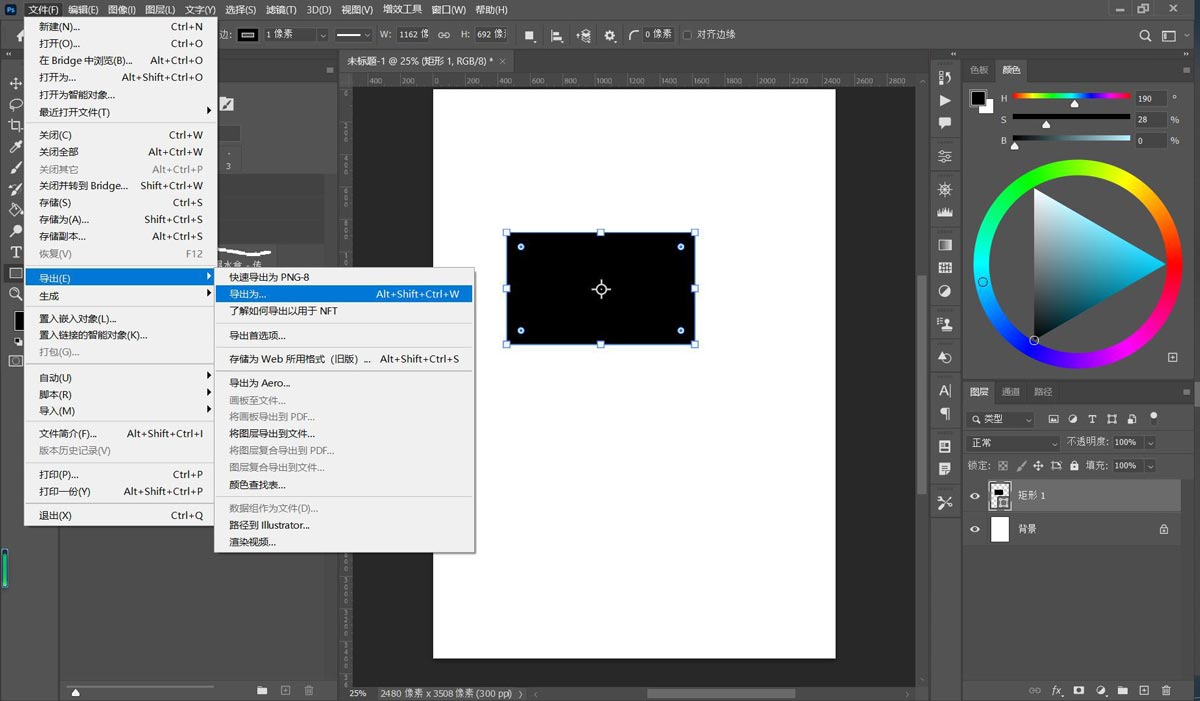Open the stroke line style dropdown
This screenshot has width=1200, height=701.
pos(354,35)
